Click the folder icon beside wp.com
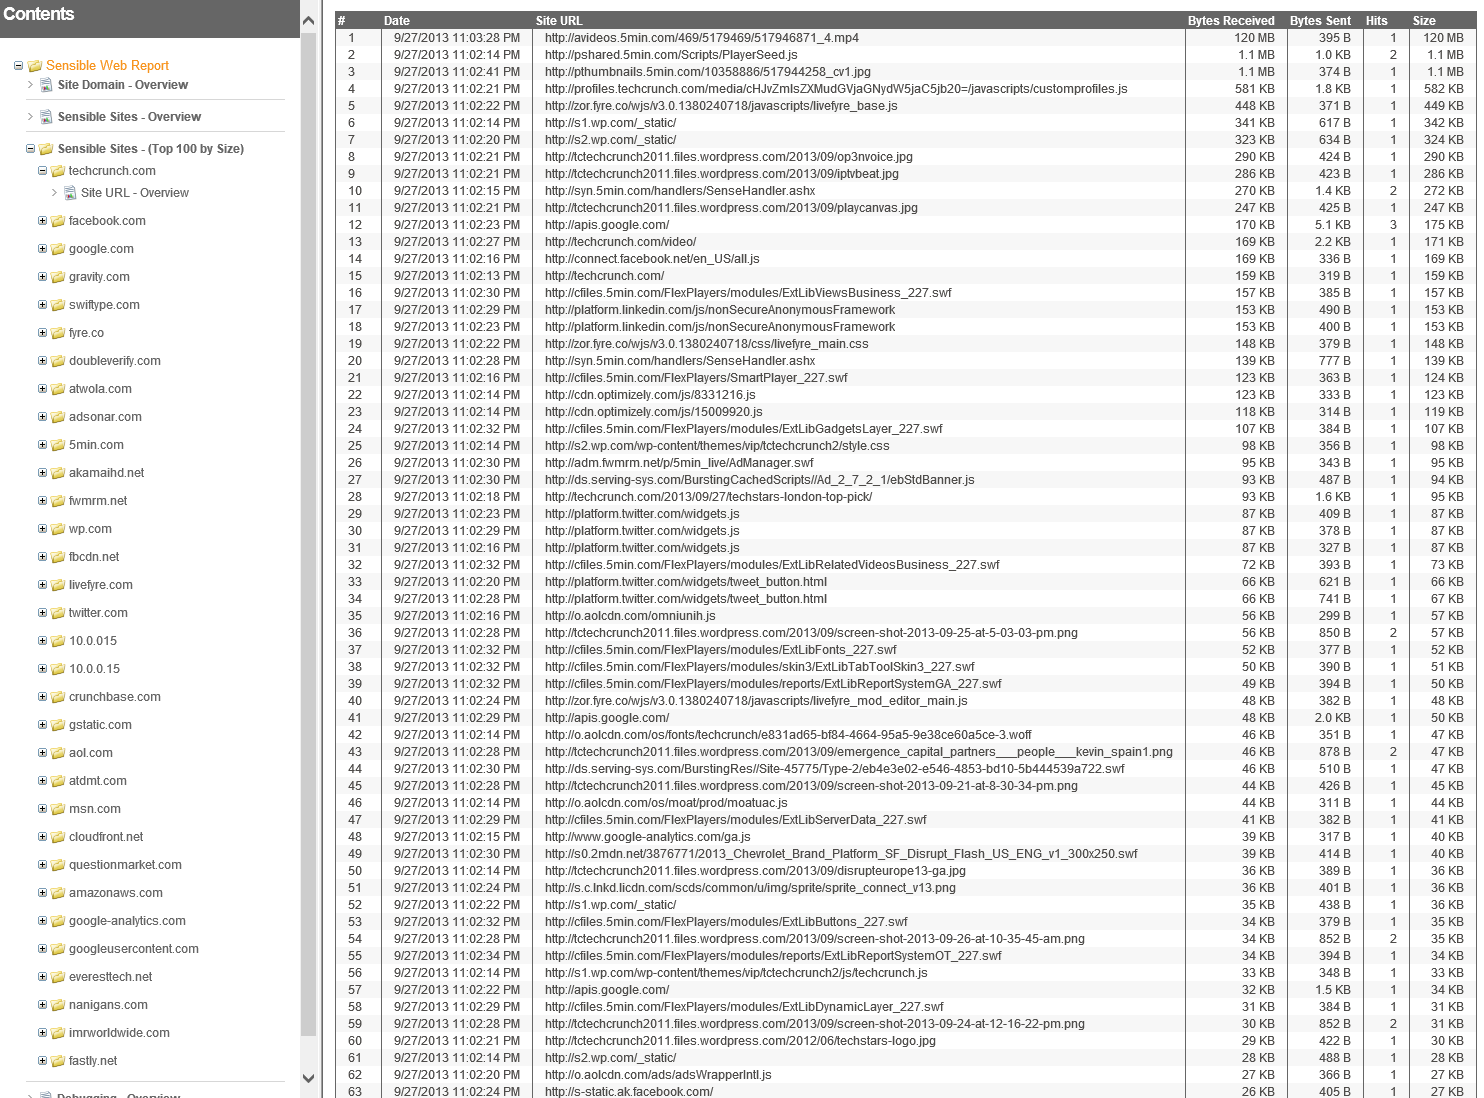The height and width of the screenshot is (1098, 1484). click(58, 529)
